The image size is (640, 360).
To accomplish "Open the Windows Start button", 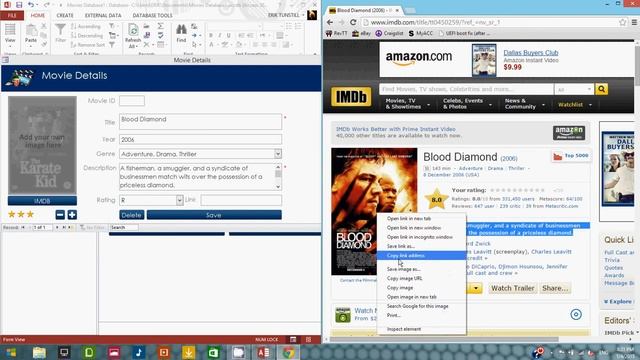I will pos(11,352).
